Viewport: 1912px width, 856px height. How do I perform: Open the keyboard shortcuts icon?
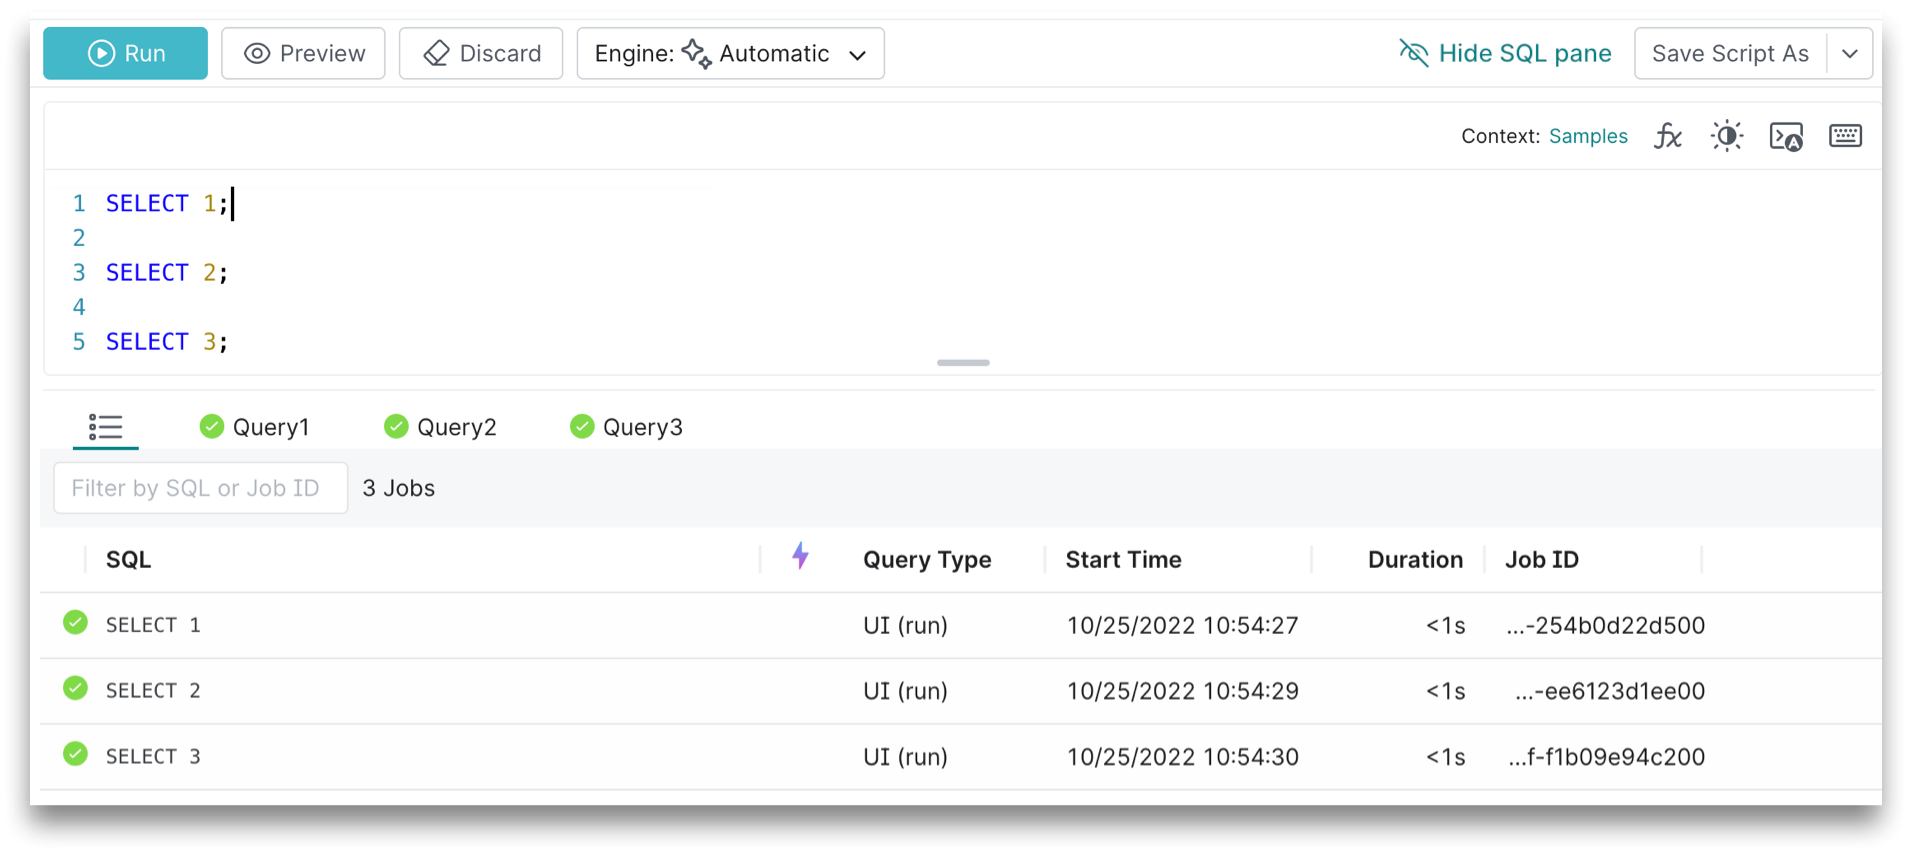coord(1845,136)
